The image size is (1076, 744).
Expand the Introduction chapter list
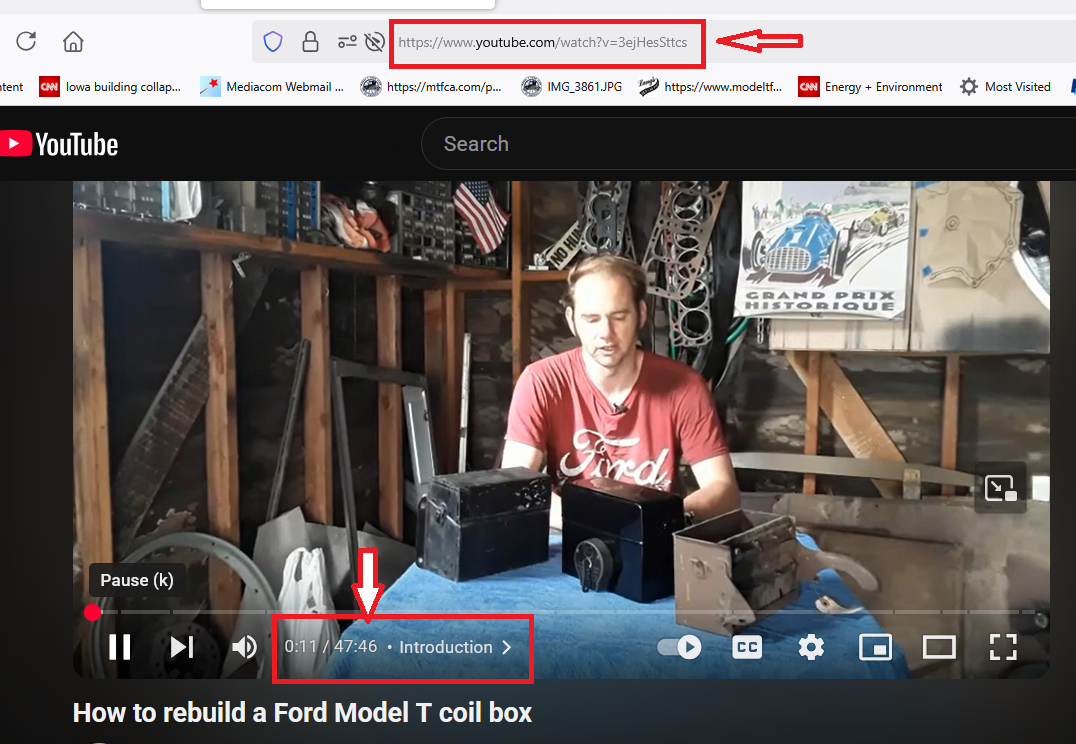(x=456, y=647)
